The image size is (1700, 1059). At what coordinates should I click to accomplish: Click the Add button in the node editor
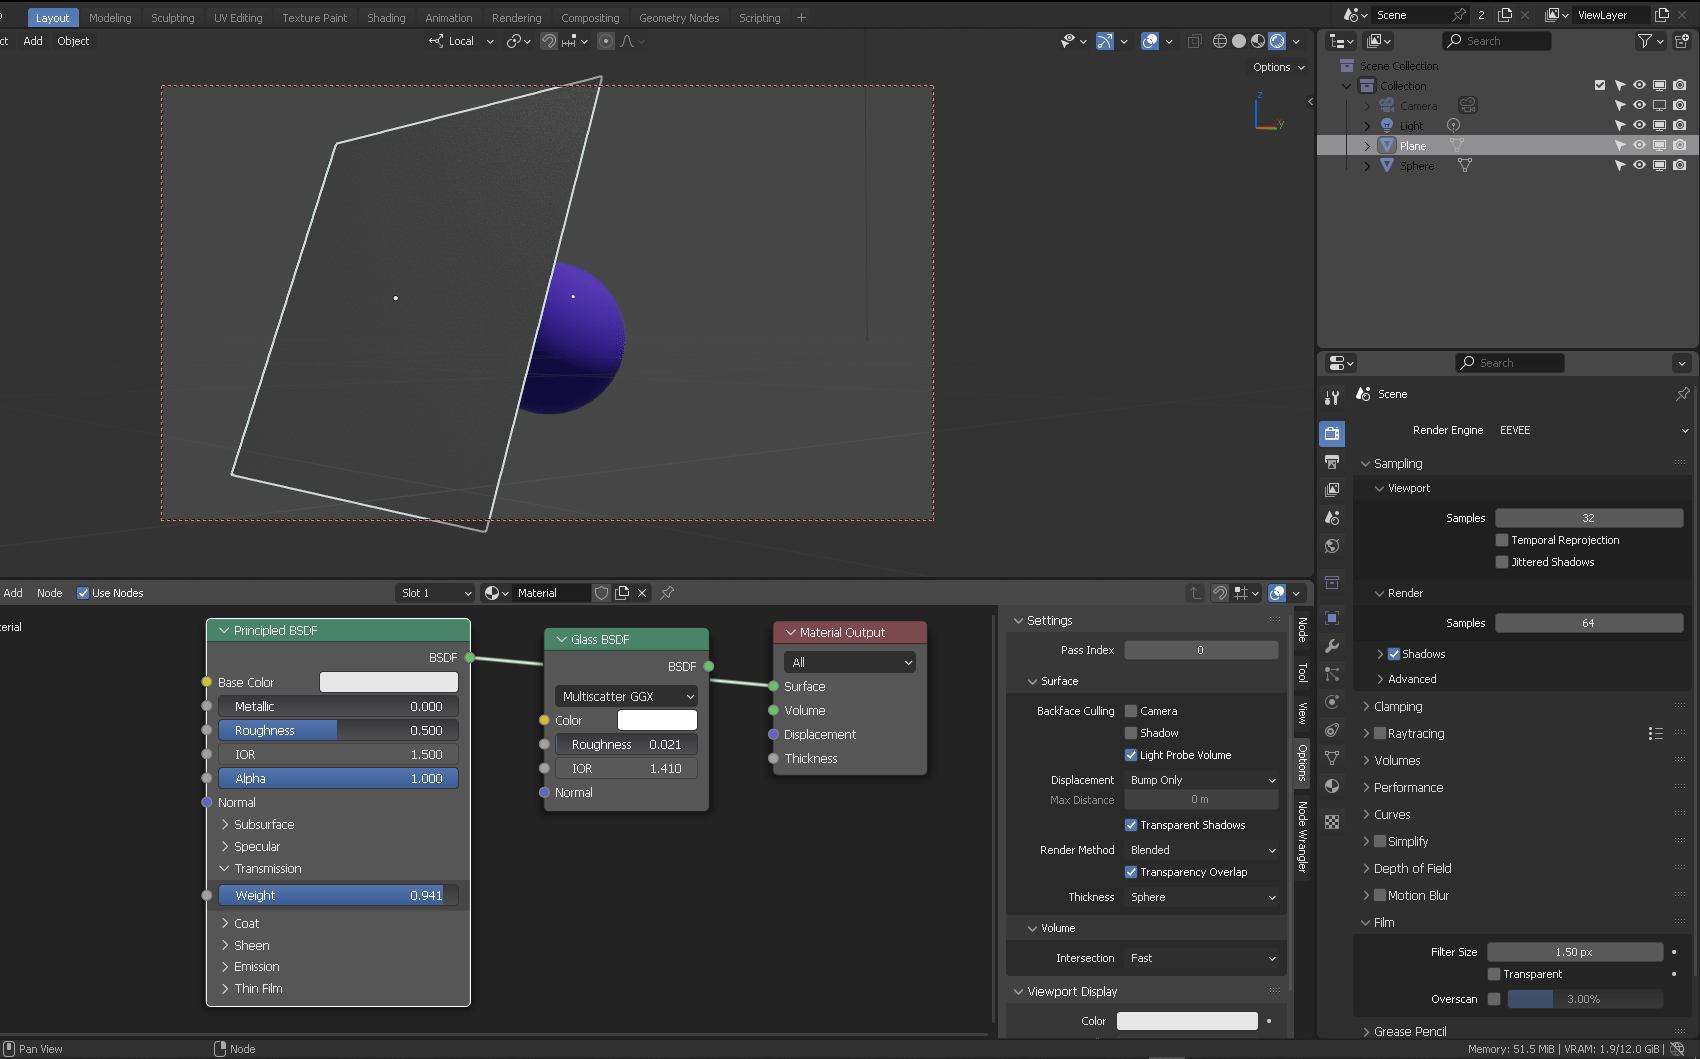(13, 592)
